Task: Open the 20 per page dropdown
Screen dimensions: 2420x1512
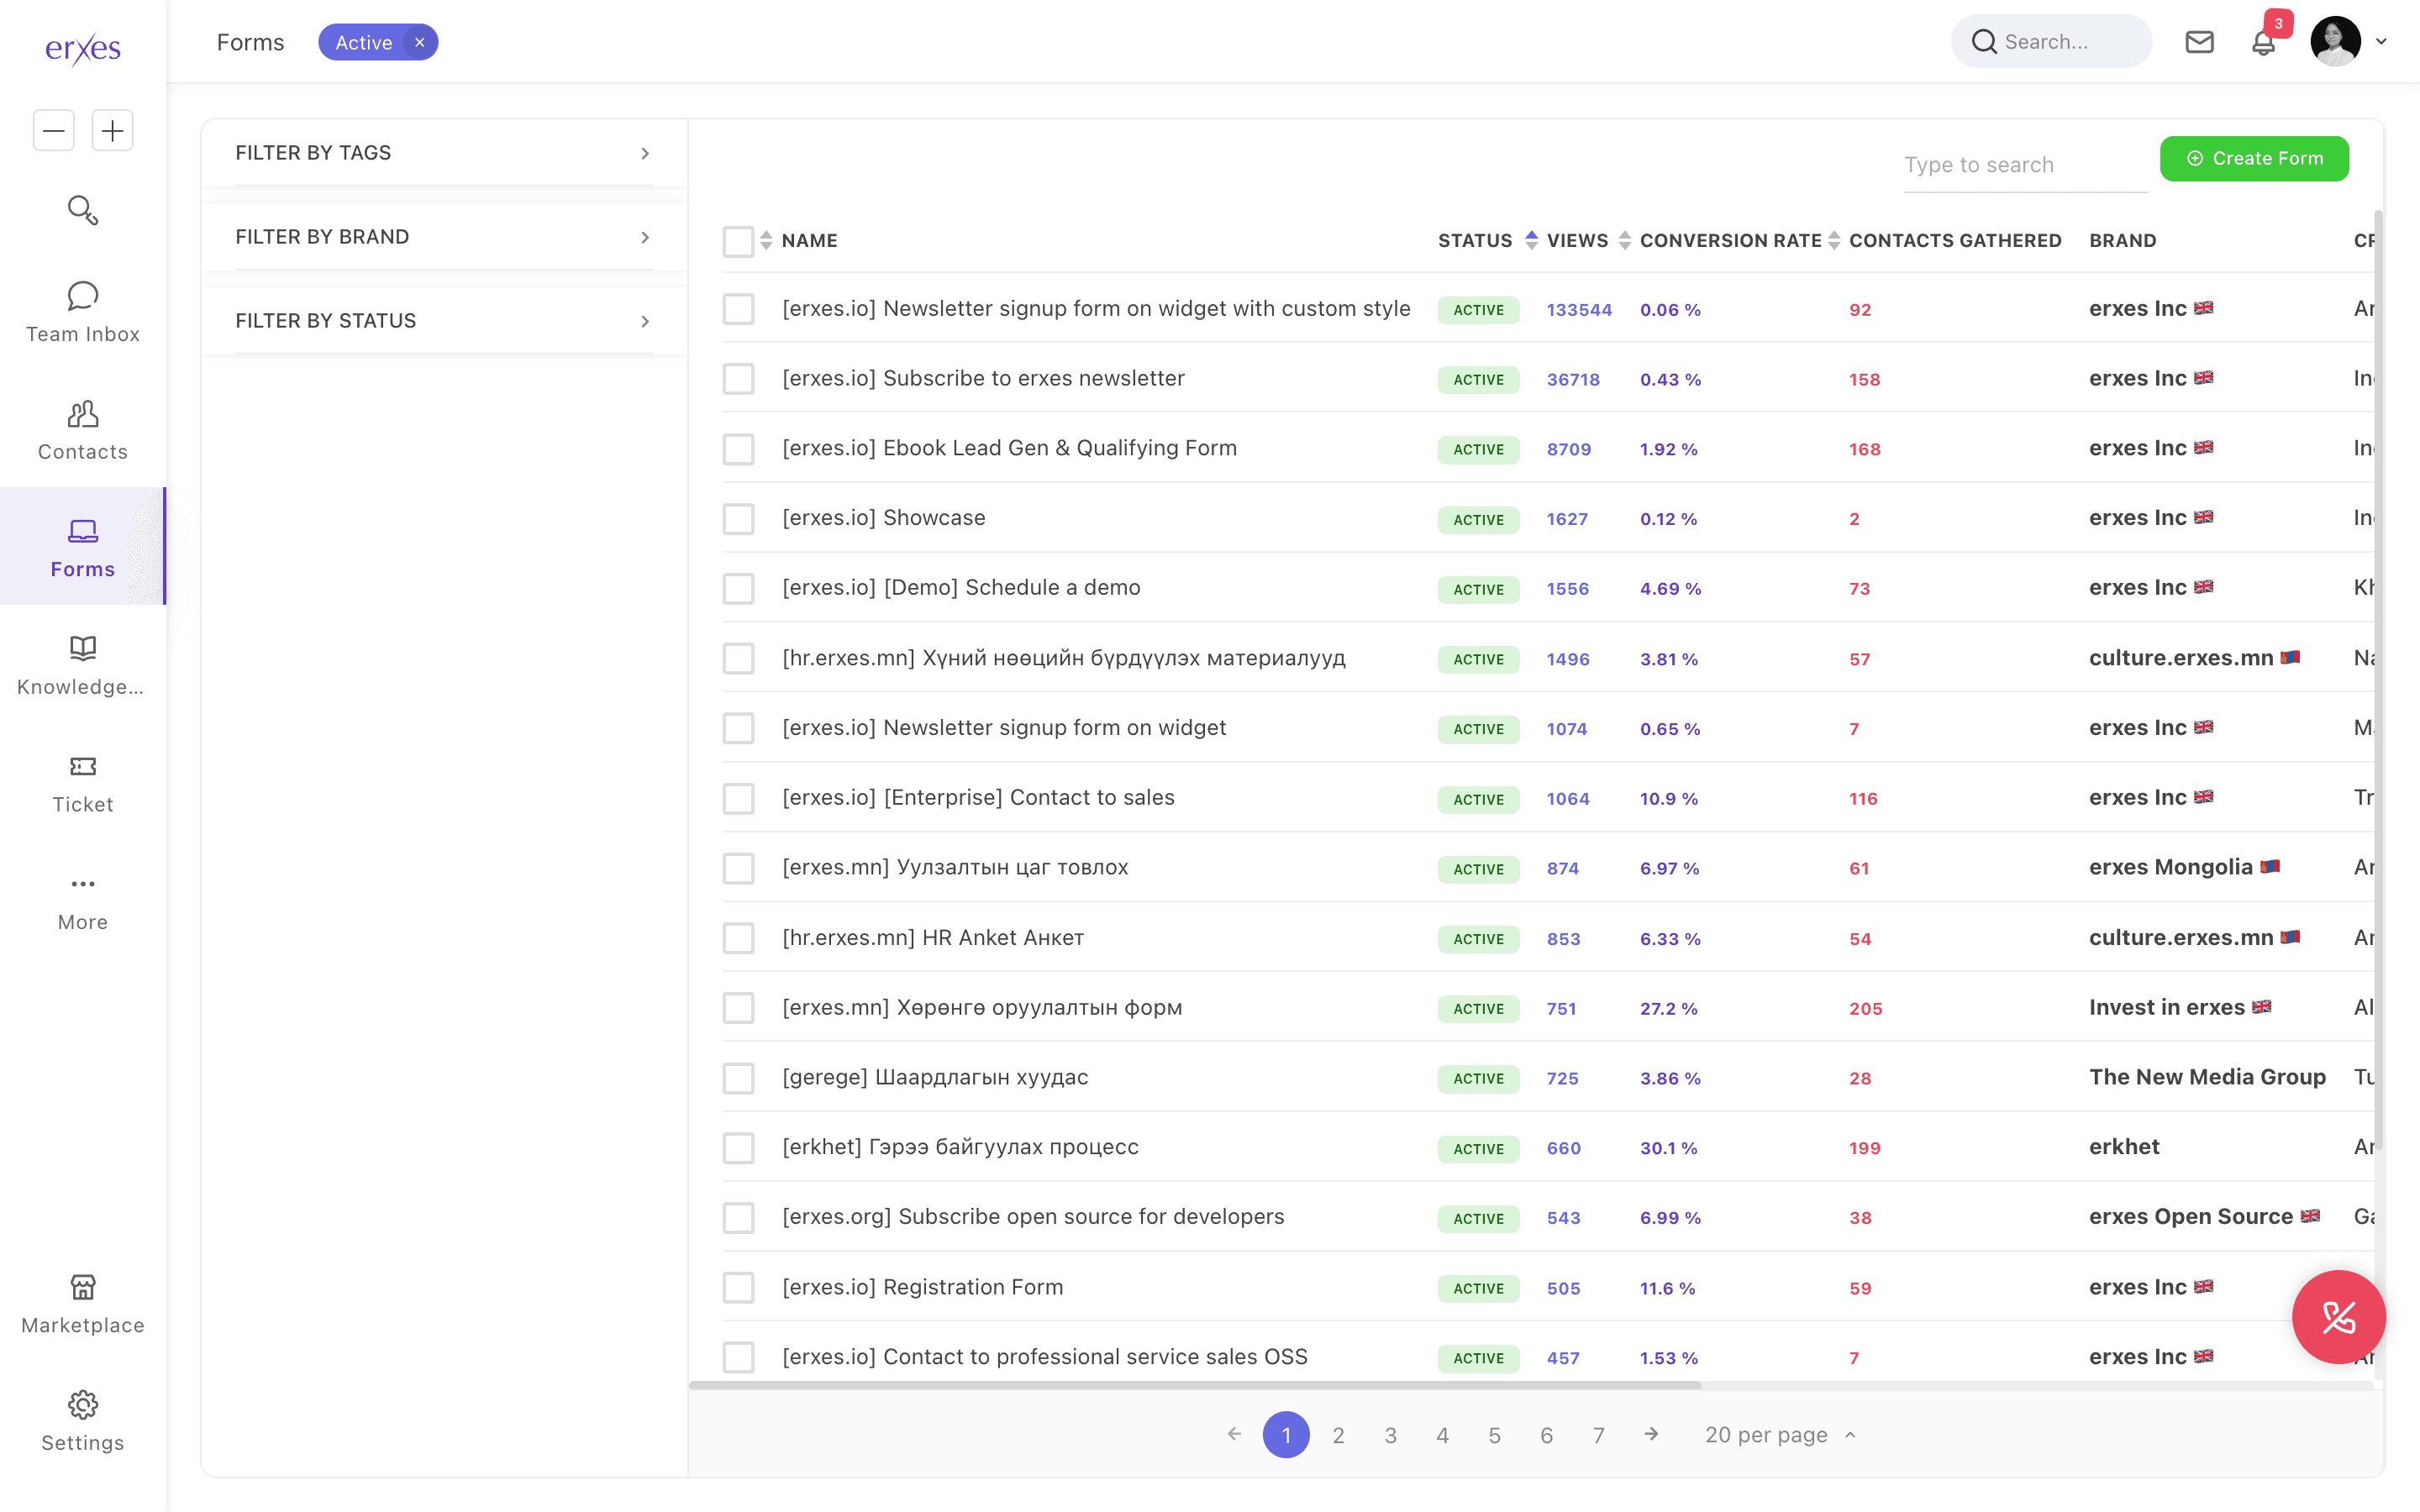Action: (x=1780, y=1434)
